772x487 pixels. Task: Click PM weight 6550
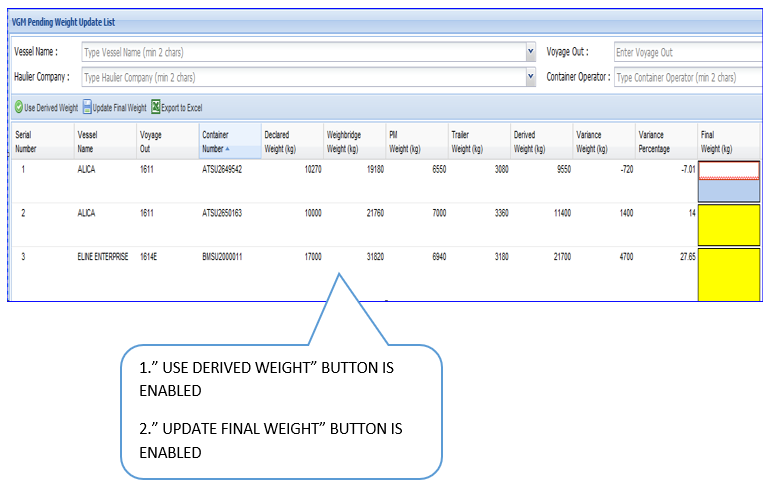tap(439, 169)
